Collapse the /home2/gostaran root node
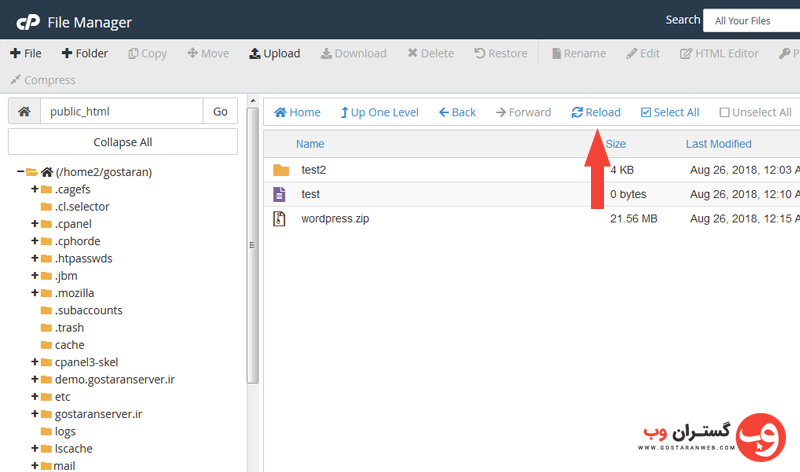The image size is (800, 472). point(21,172)
